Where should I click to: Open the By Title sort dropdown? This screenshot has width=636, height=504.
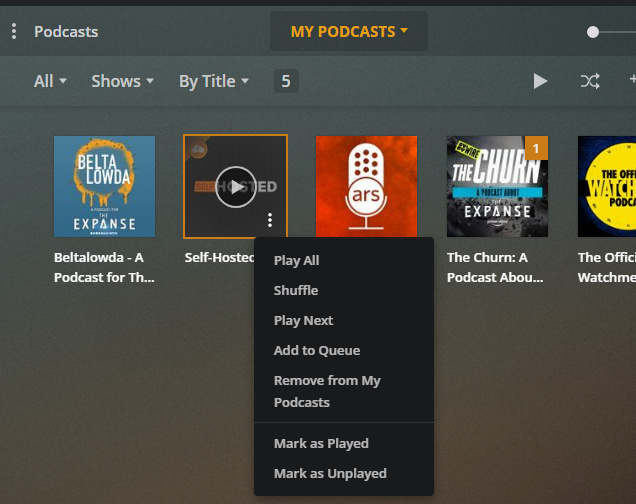[214, 81]
